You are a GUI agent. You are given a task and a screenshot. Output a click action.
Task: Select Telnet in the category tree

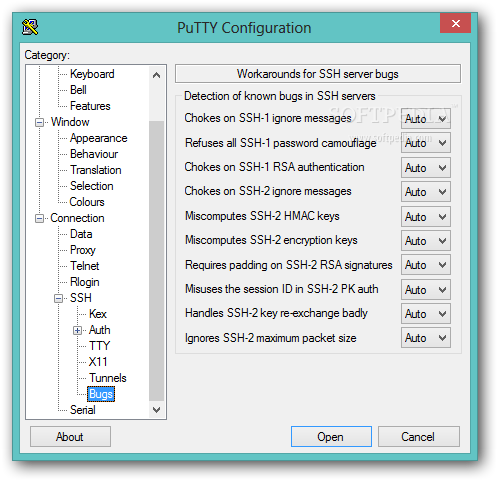[84, 266]
